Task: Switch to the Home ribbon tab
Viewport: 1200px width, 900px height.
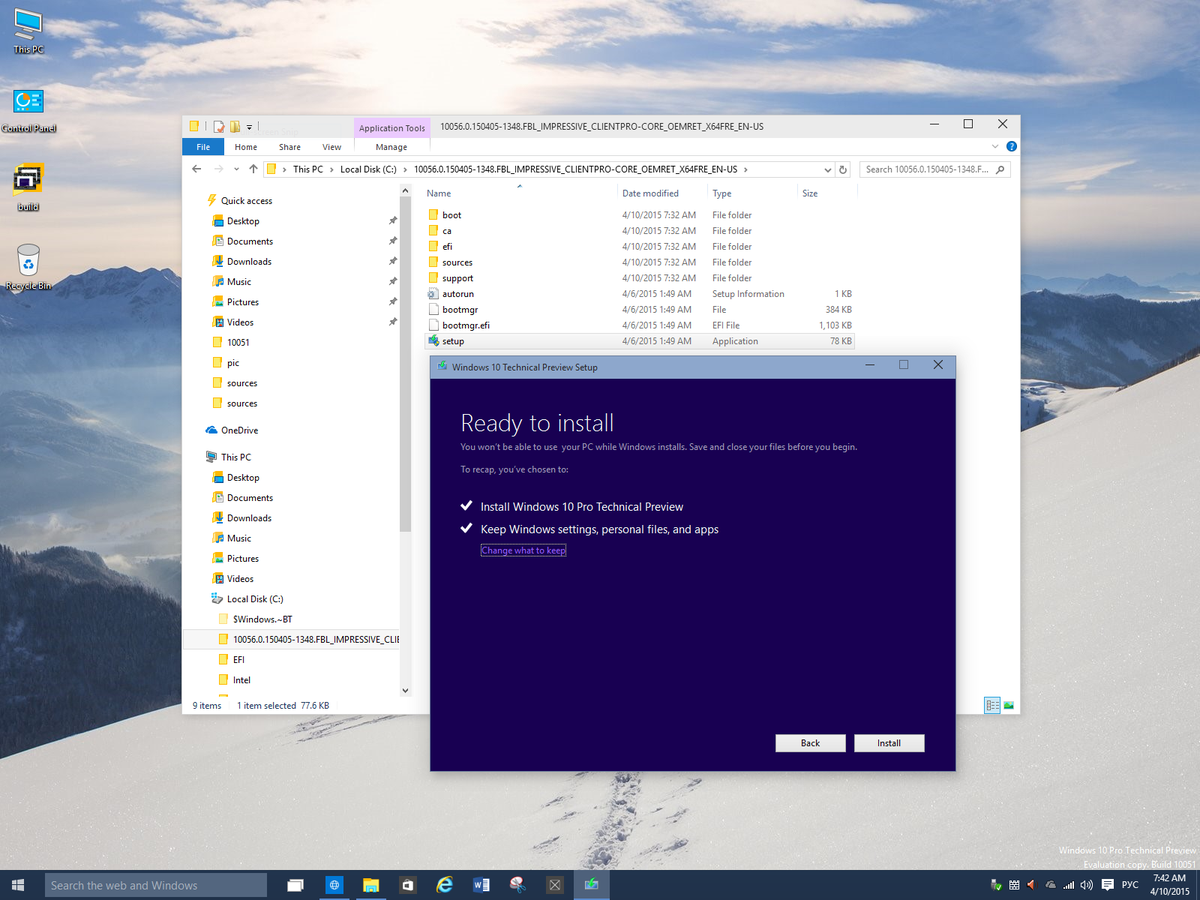Action: [246, 147]
